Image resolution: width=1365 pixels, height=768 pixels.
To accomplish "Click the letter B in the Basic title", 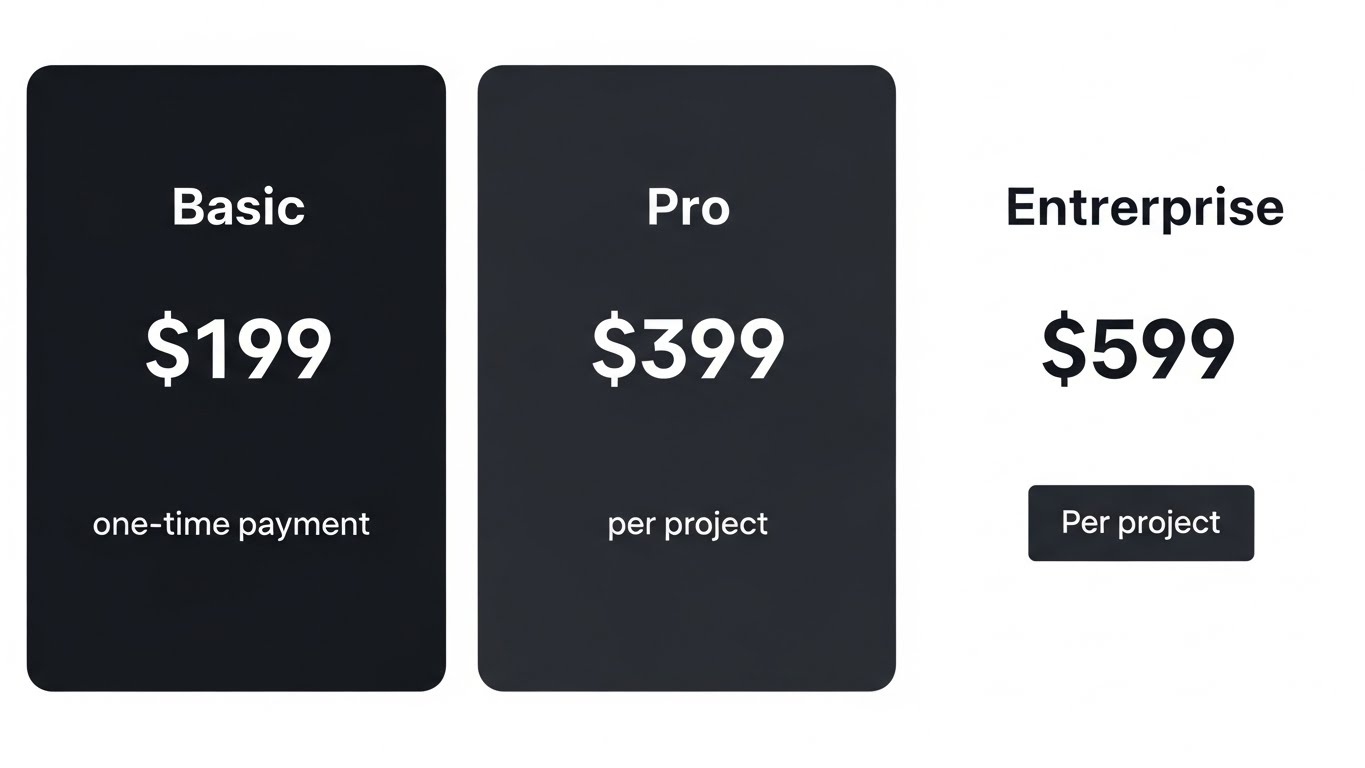I will [x=188, y=207].
